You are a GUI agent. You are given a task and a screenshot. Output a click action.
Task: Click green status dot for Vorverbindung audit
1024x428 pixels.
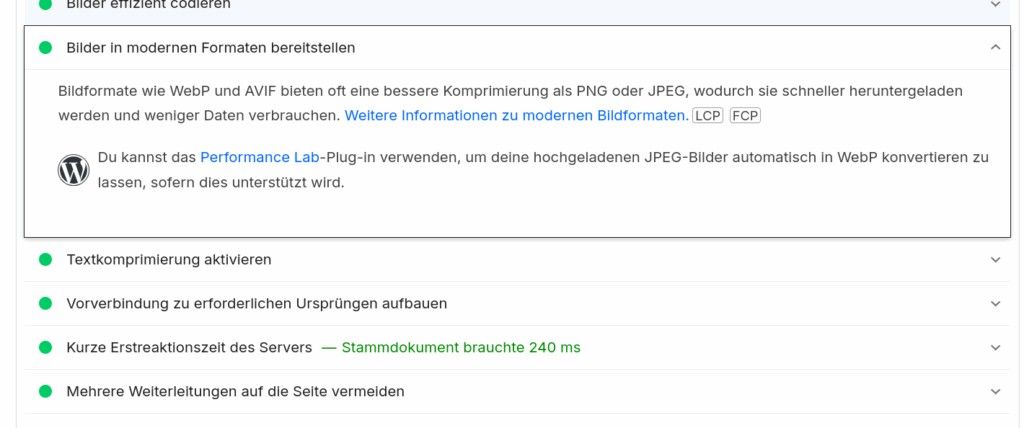click(45, 304)
